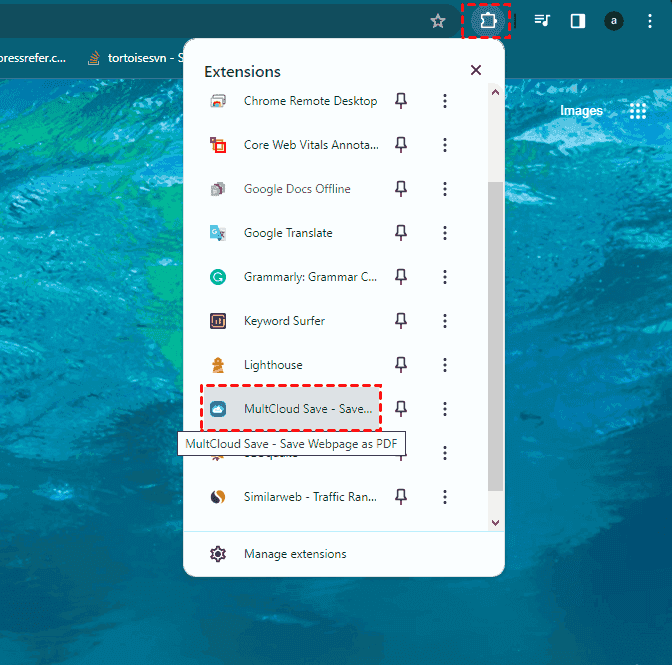Click the Lighthouse tower icon
This screenshot has height=665, width=672.
tap(218, 365)
